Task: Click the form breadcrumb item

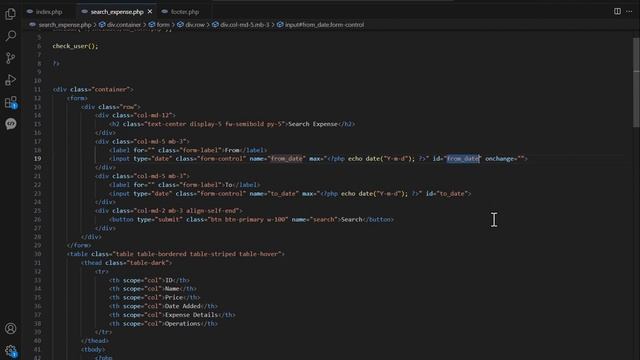Action: pos(163,25)
